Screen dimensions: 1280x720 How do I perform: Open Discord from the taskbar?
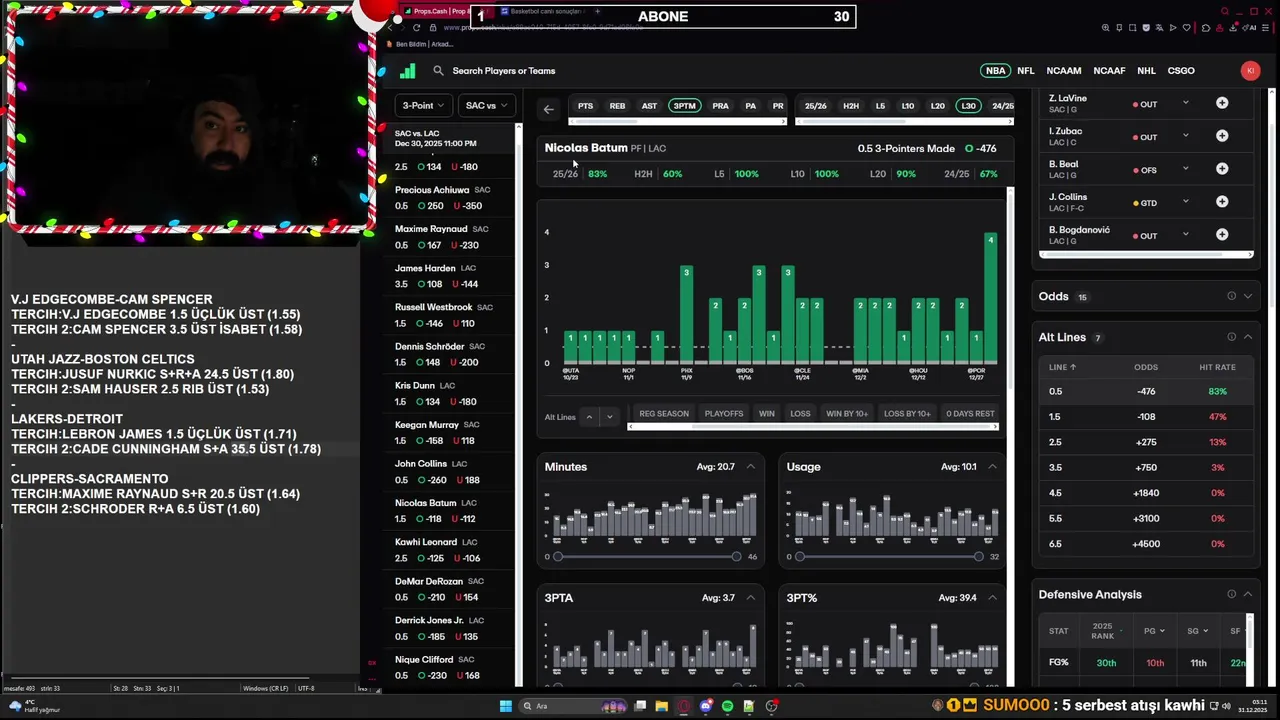coord(706,706)
